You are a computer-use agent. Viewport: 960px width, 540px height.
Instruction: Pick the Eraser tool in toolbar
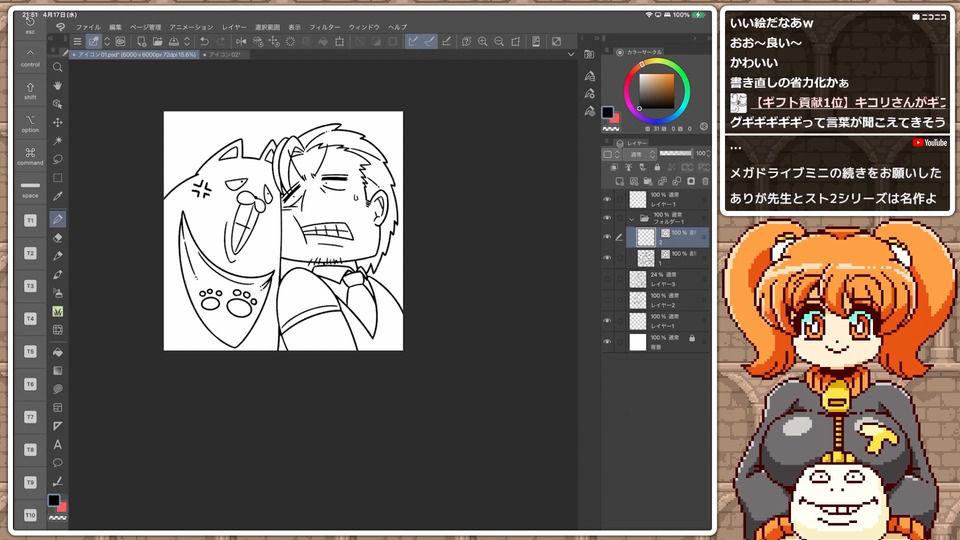[58, 238]
